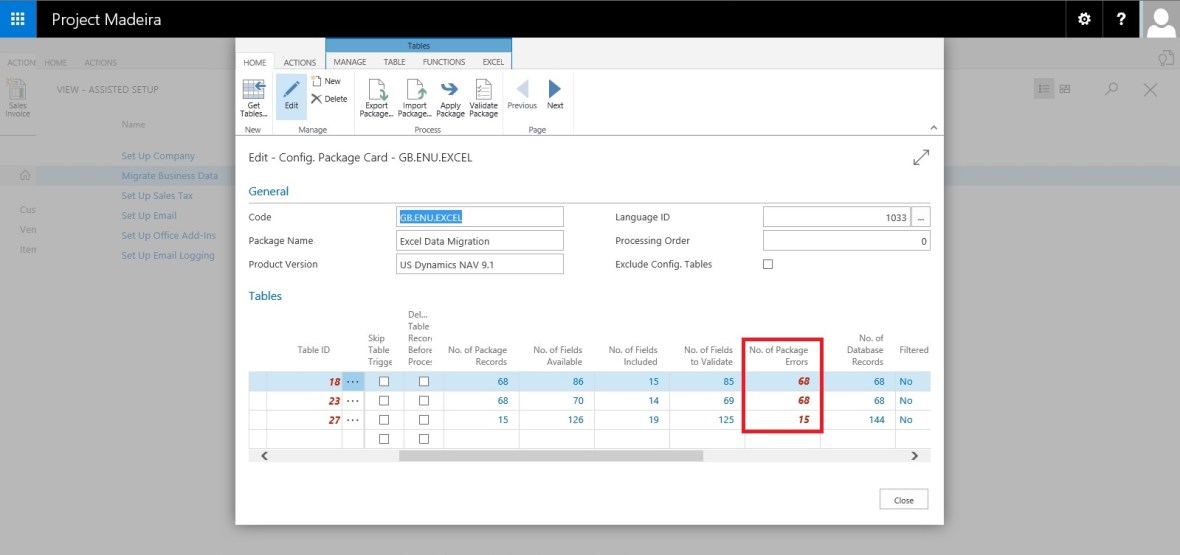Check Delete Table Records for table 23
This screenshot has height=555, width=1180.
coord(424,401)
